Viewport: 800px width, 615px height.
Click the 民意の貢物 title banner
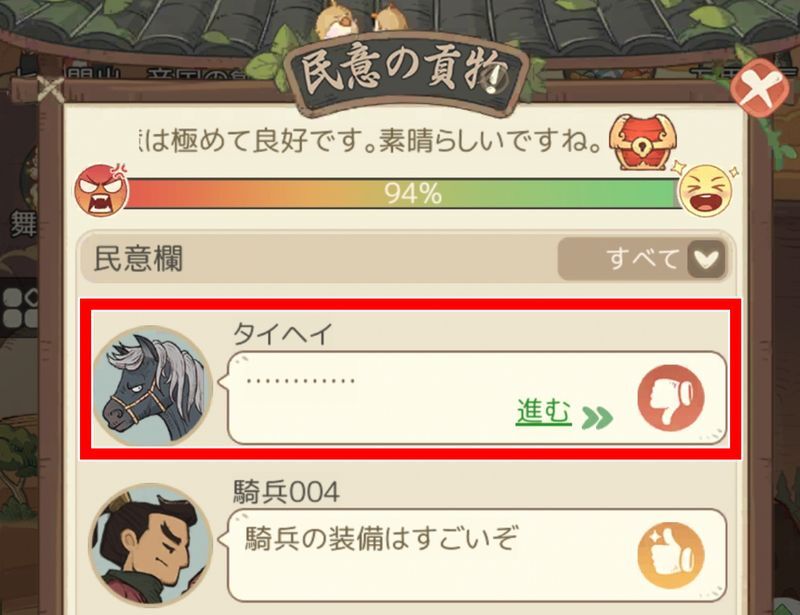click(x=406, y=74)
